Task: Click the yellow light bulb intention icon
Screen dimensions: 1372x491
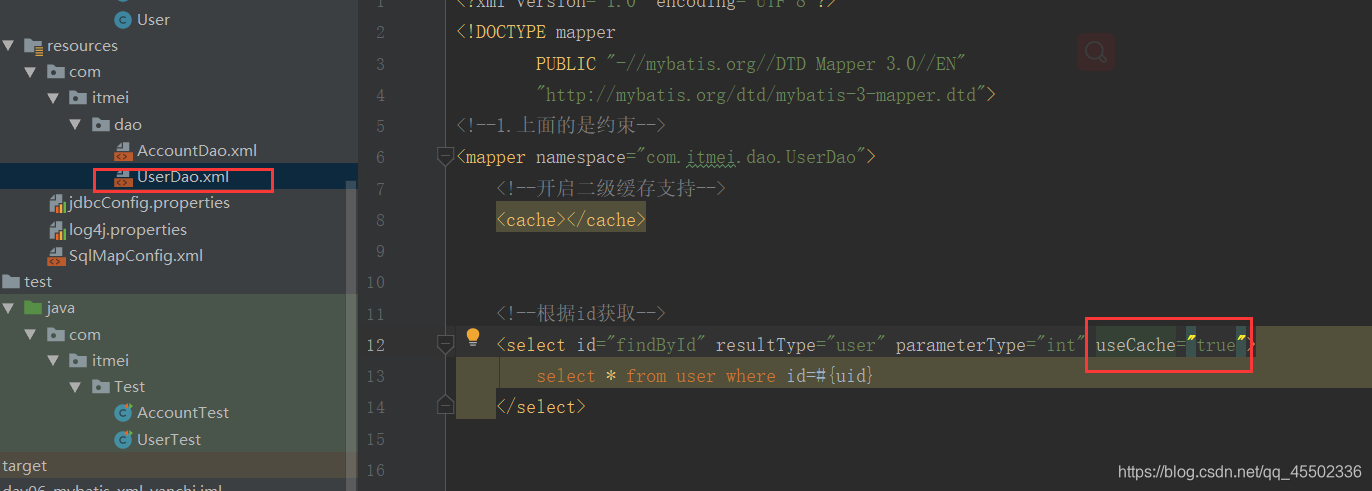Action: [x=473, y=337]
